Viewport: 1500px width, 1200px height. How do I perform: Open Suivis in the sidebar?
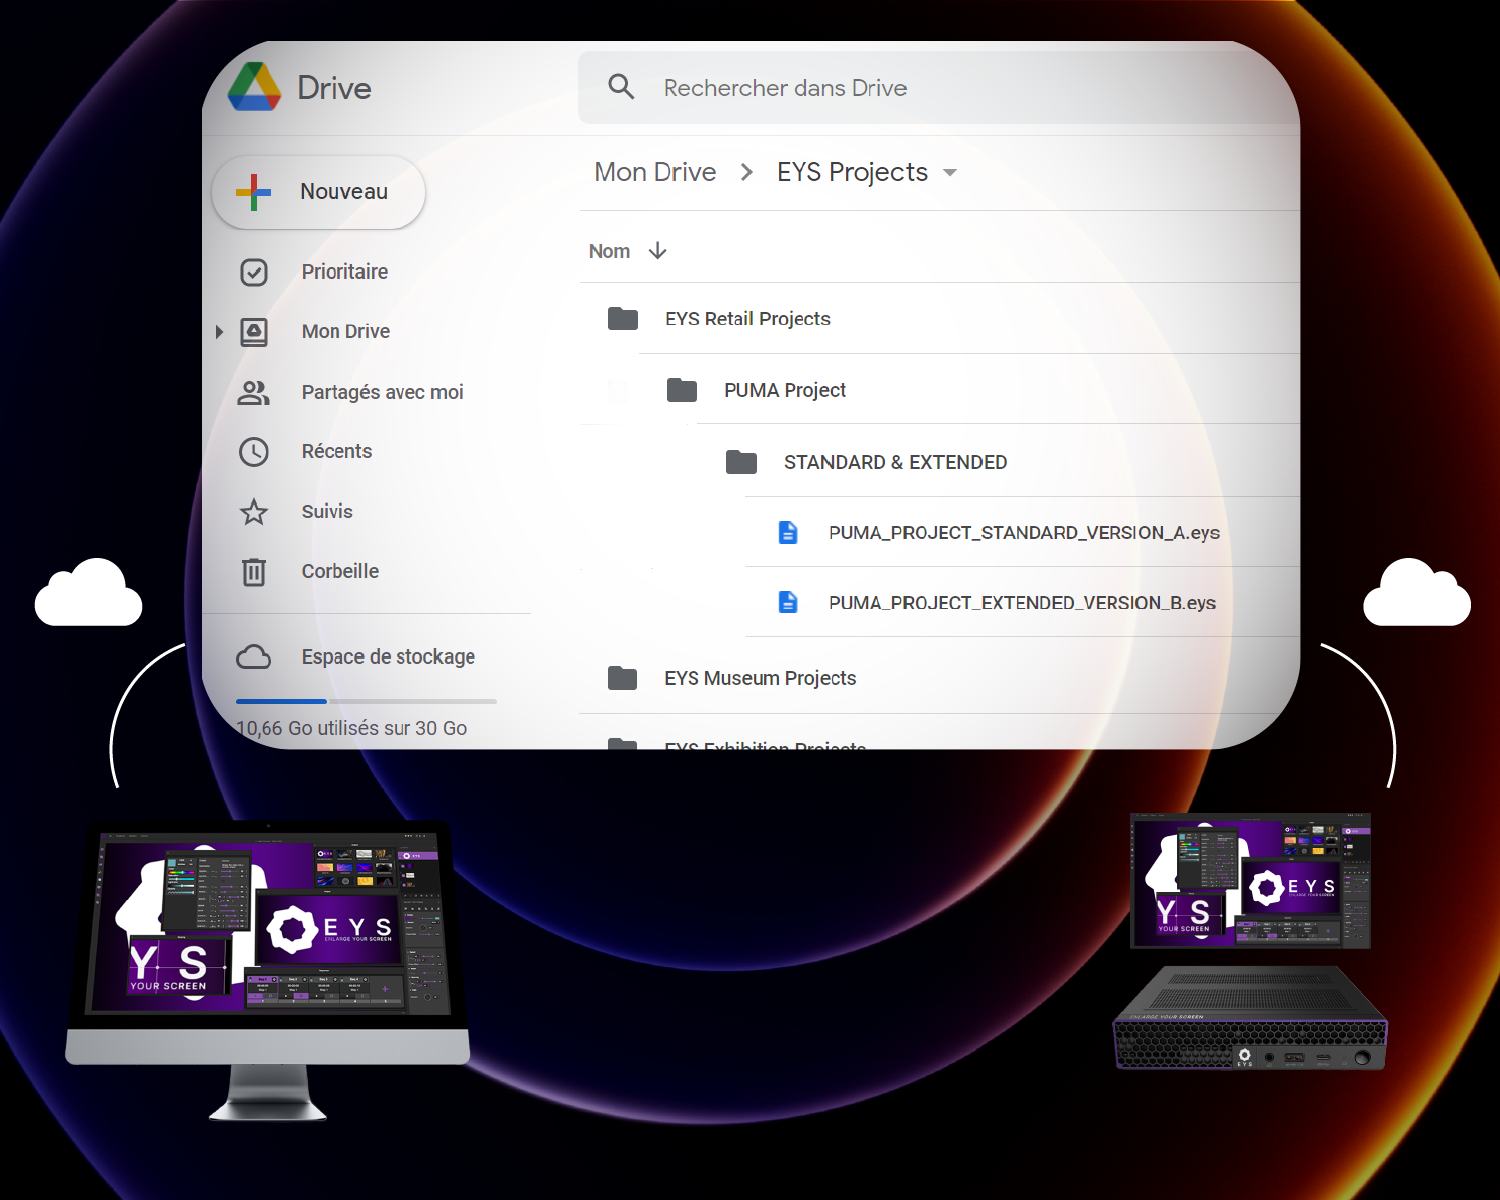coord(327,512)
